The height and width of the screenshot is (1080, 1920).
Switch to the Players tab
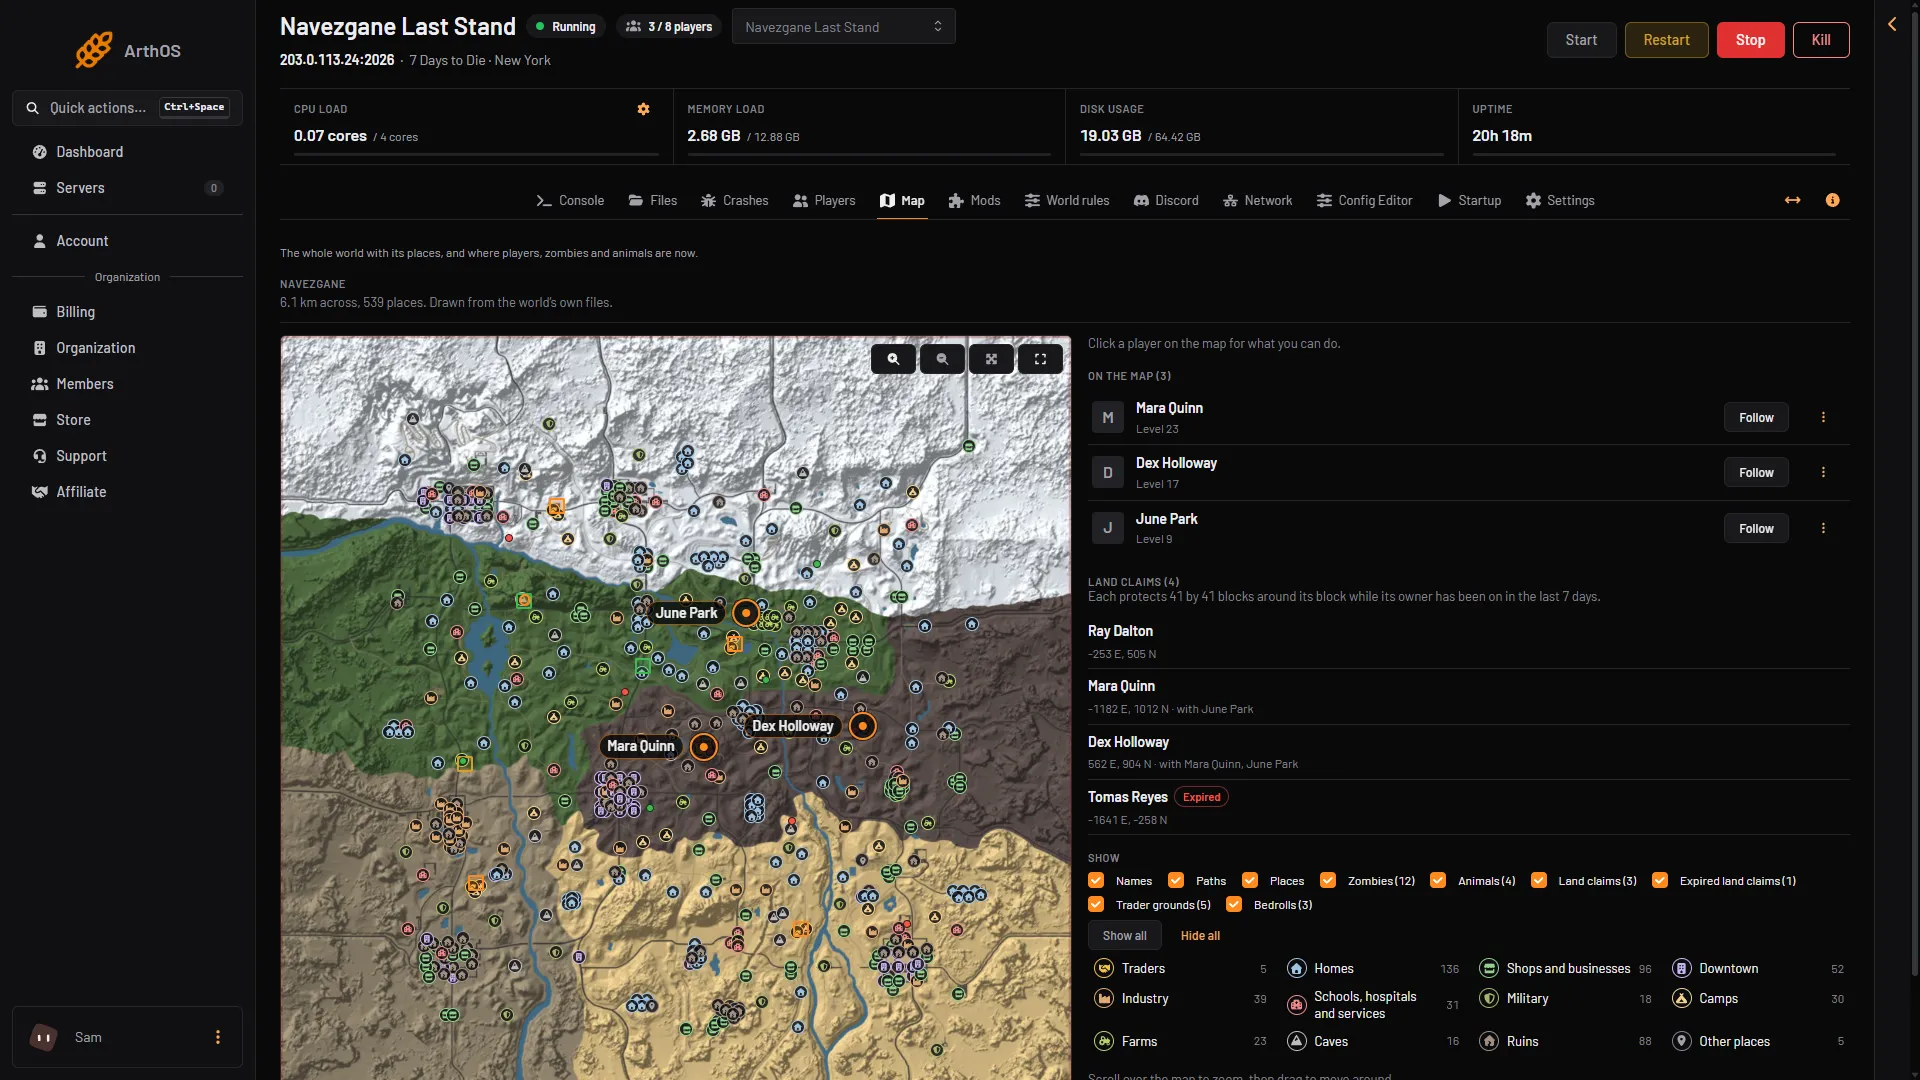pyautogui.click(x=824, y=200)
